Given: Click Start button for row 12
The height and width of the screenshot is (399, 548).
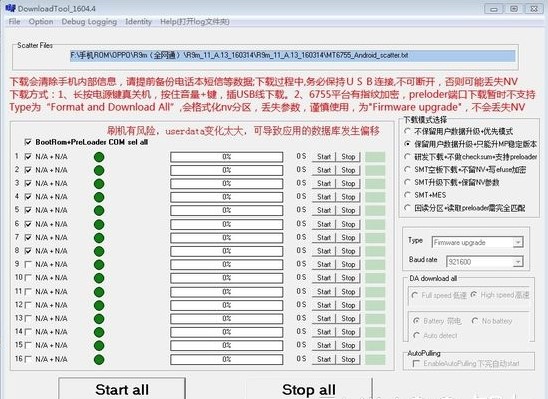Looking at the screenshot, I should pyautogui.click(x=324, y=305).
